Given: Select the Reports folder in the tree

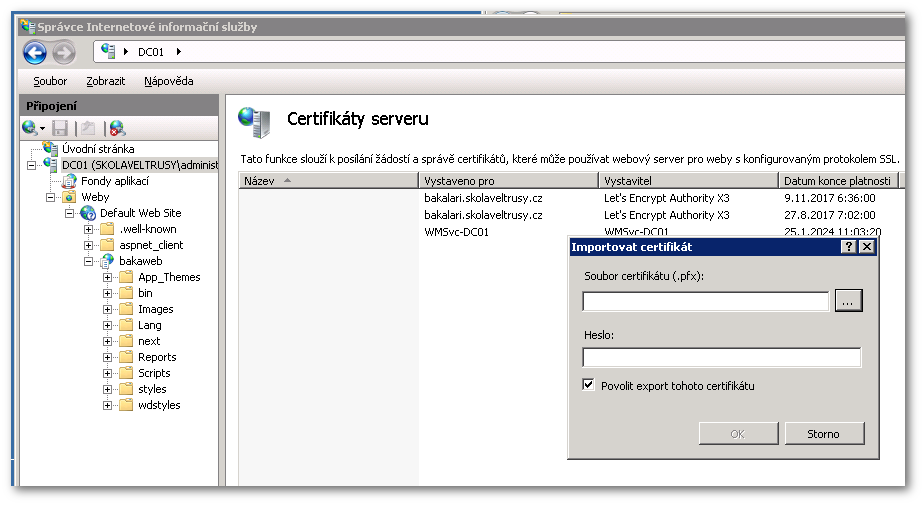Looking at the screenshot, I should pos(157,357).
